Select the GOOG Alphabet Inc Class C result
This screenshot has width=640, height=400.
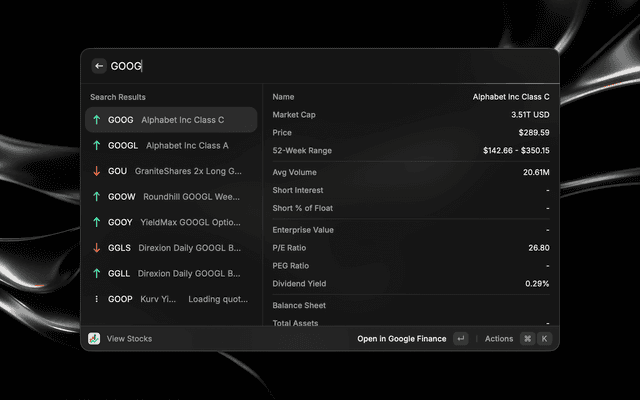(x=170, y=120)
